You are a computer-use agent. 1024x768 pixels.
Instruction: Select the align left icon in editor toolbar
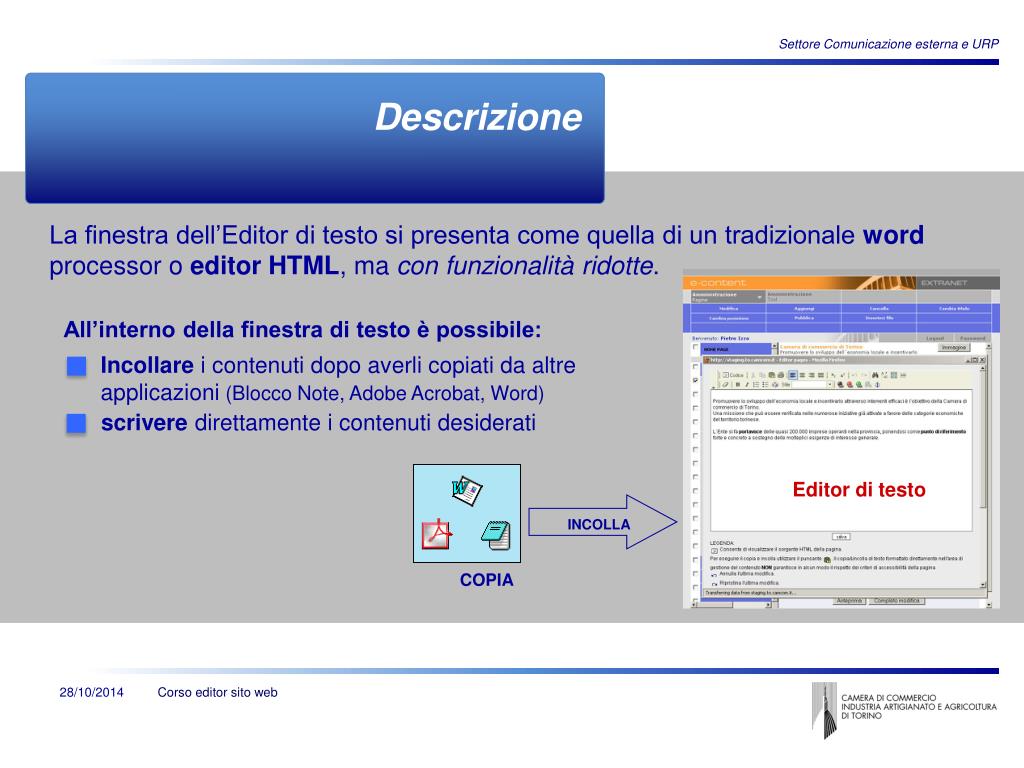[793, 376]
